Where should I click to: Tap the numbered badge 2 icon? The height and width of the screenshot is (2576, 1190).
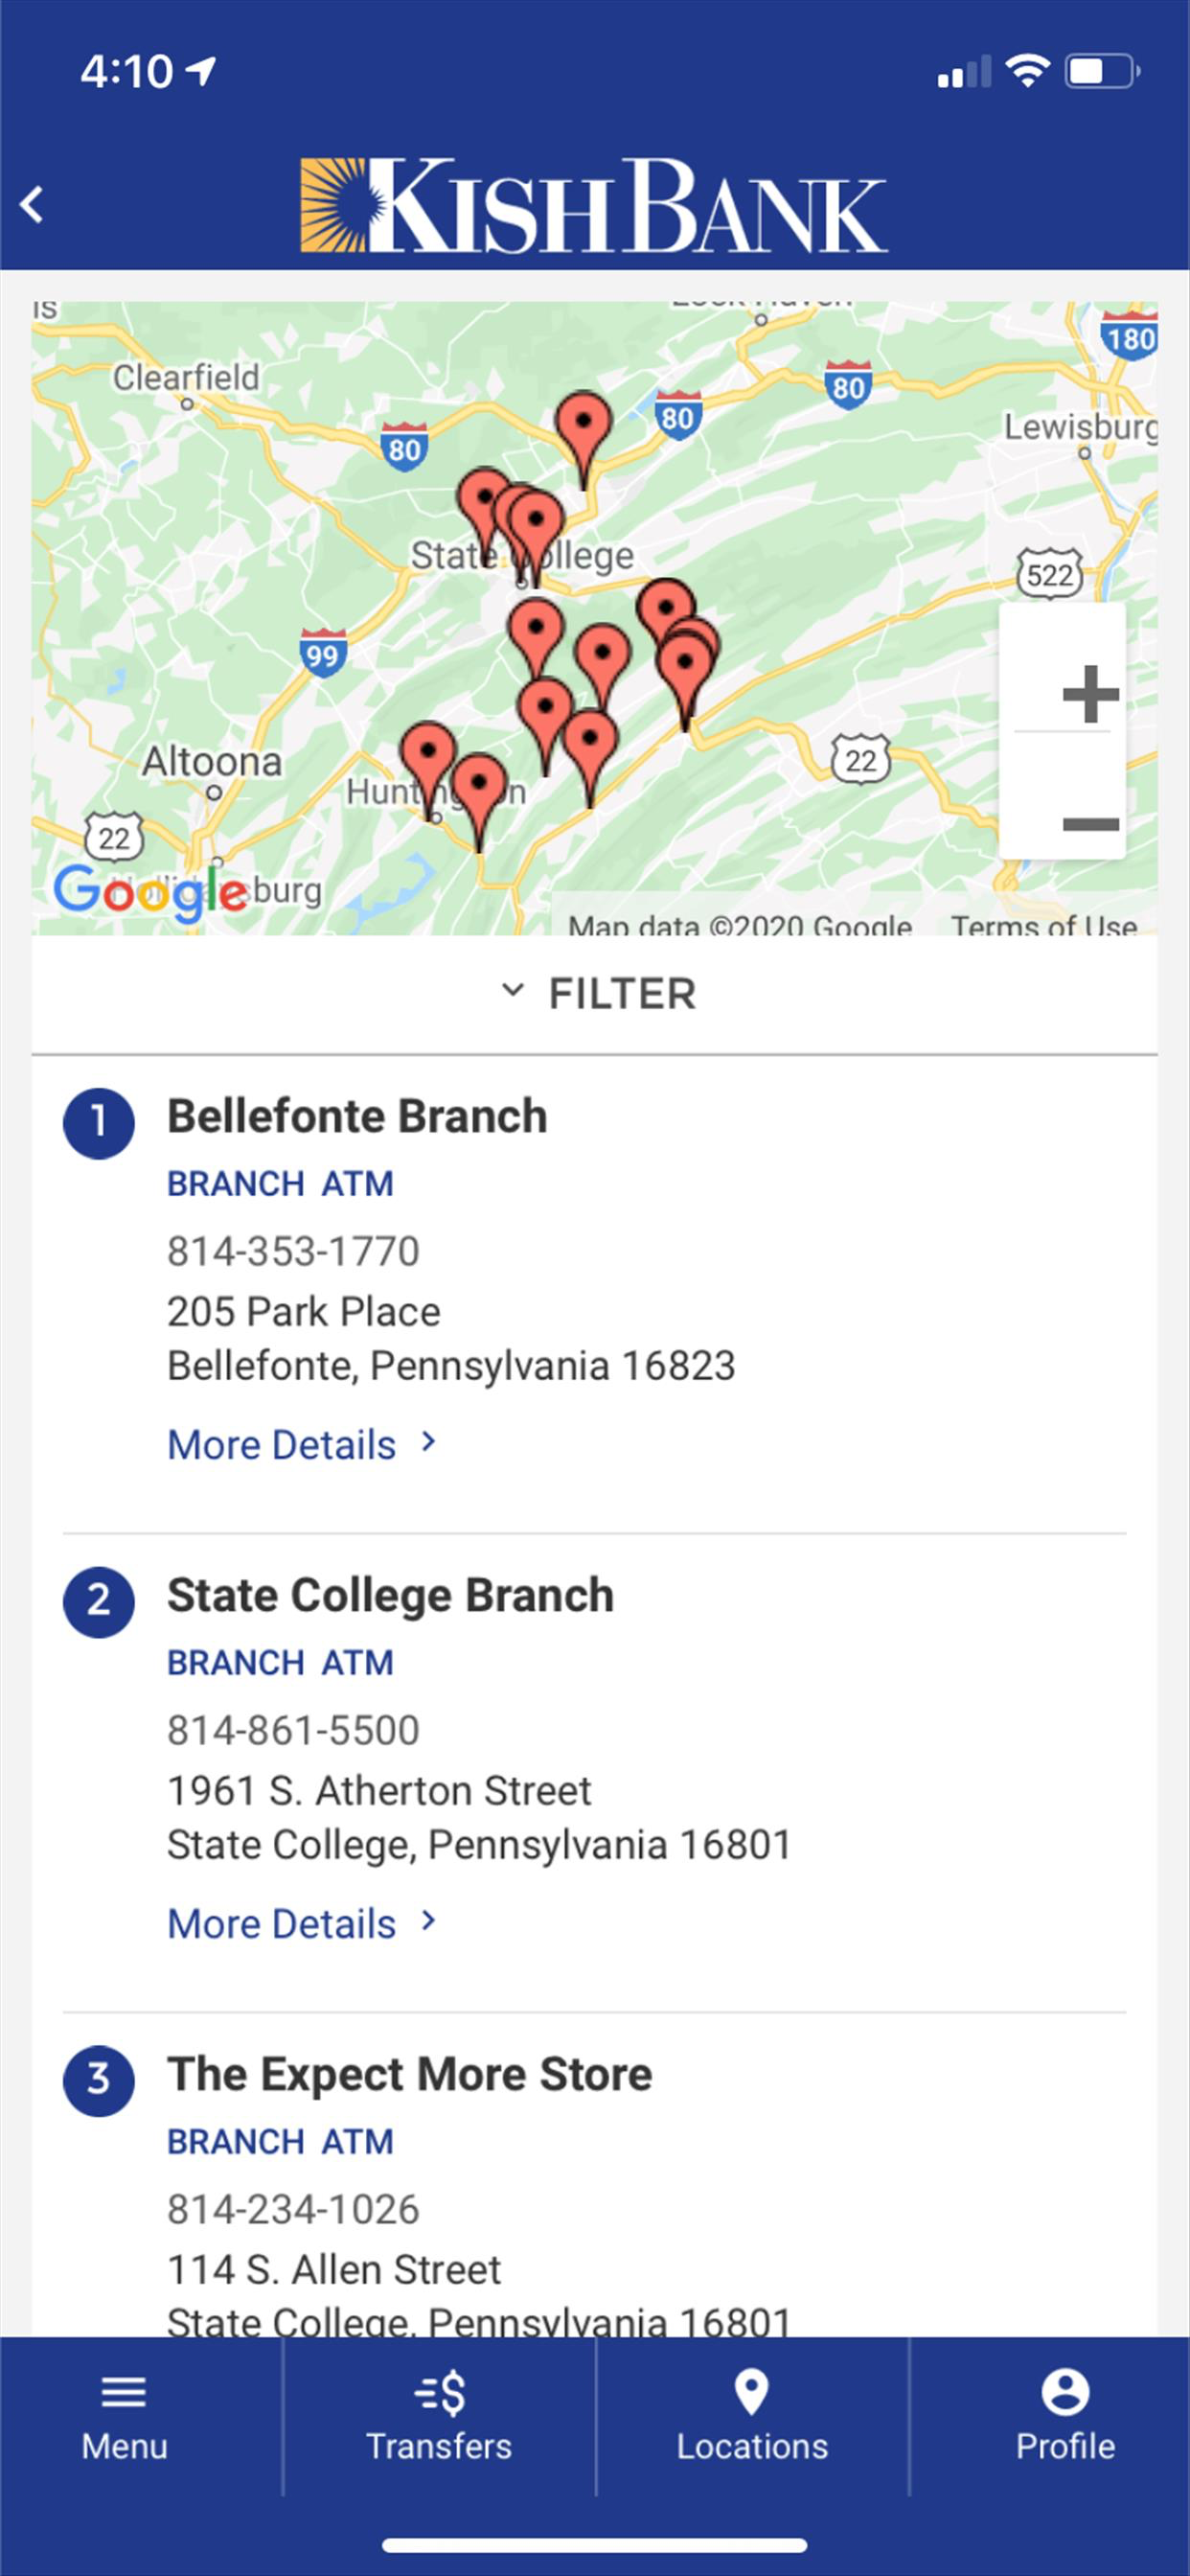click(99, 1601)
